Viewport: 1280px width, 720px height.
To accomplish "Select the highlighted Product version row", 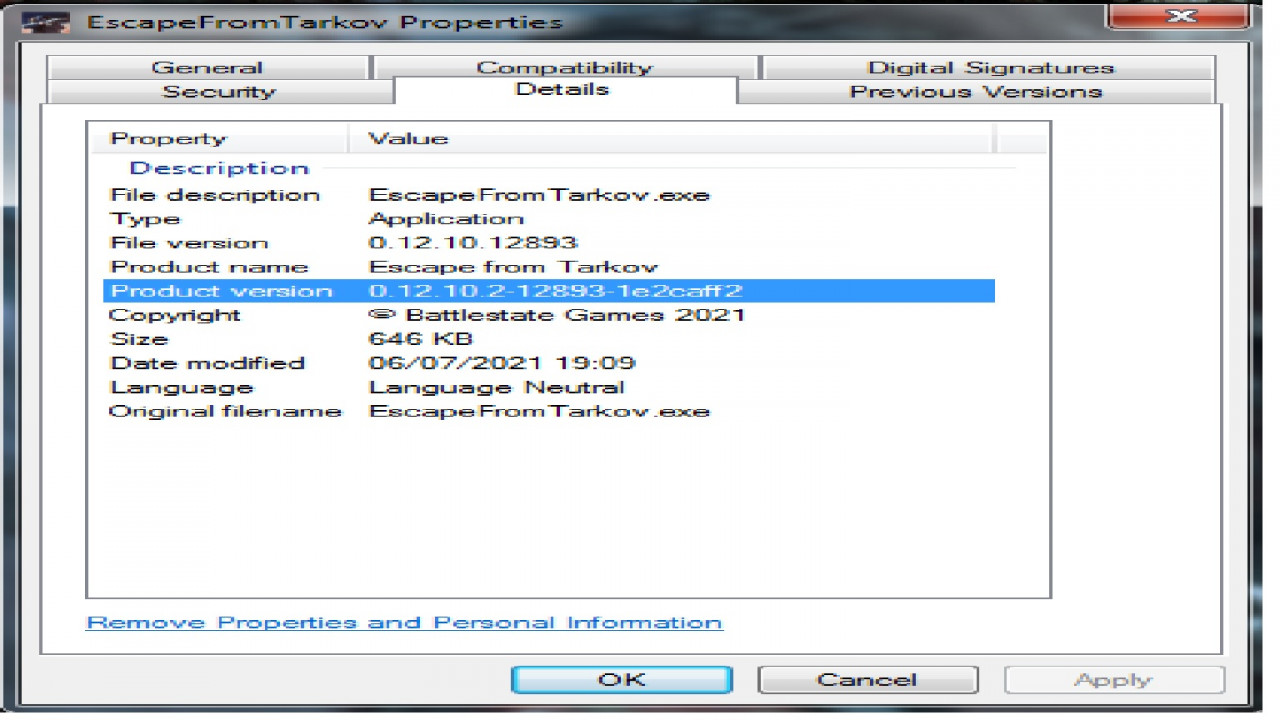I will [x=549, y=291].
